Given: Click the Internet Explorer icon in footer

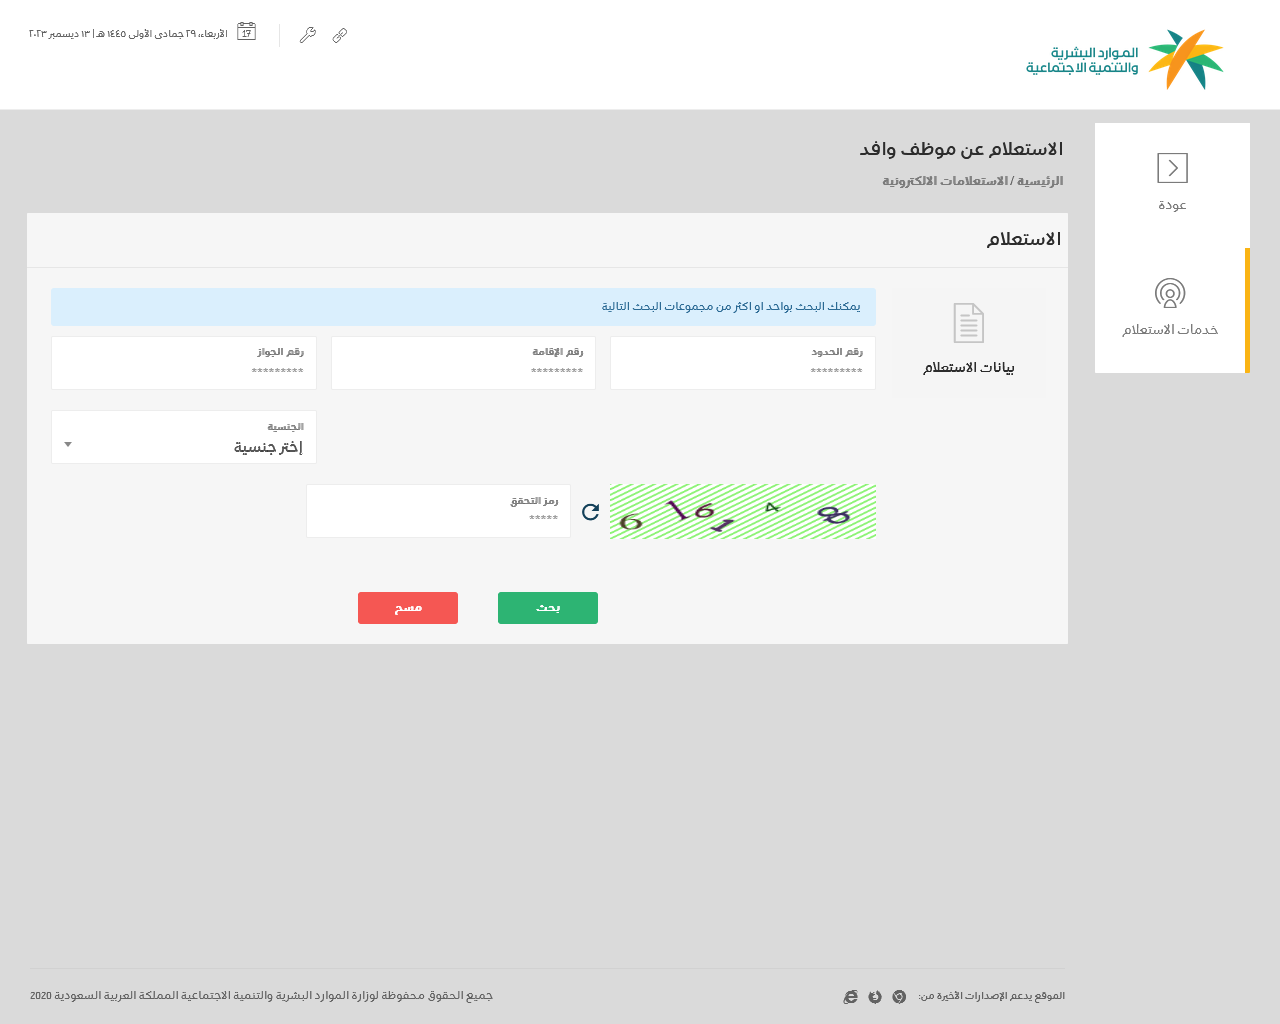Looking at the screenshot, I should click(x=850, y=997).
